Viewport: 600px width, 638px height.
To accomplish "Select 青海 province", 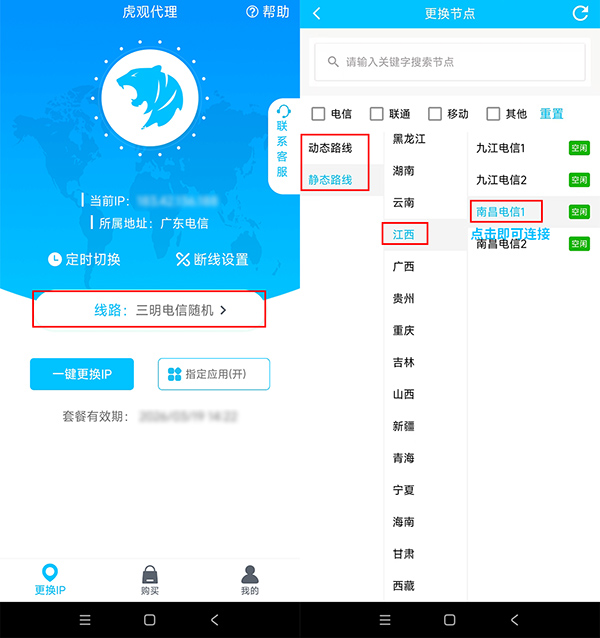I will [404, 458].
